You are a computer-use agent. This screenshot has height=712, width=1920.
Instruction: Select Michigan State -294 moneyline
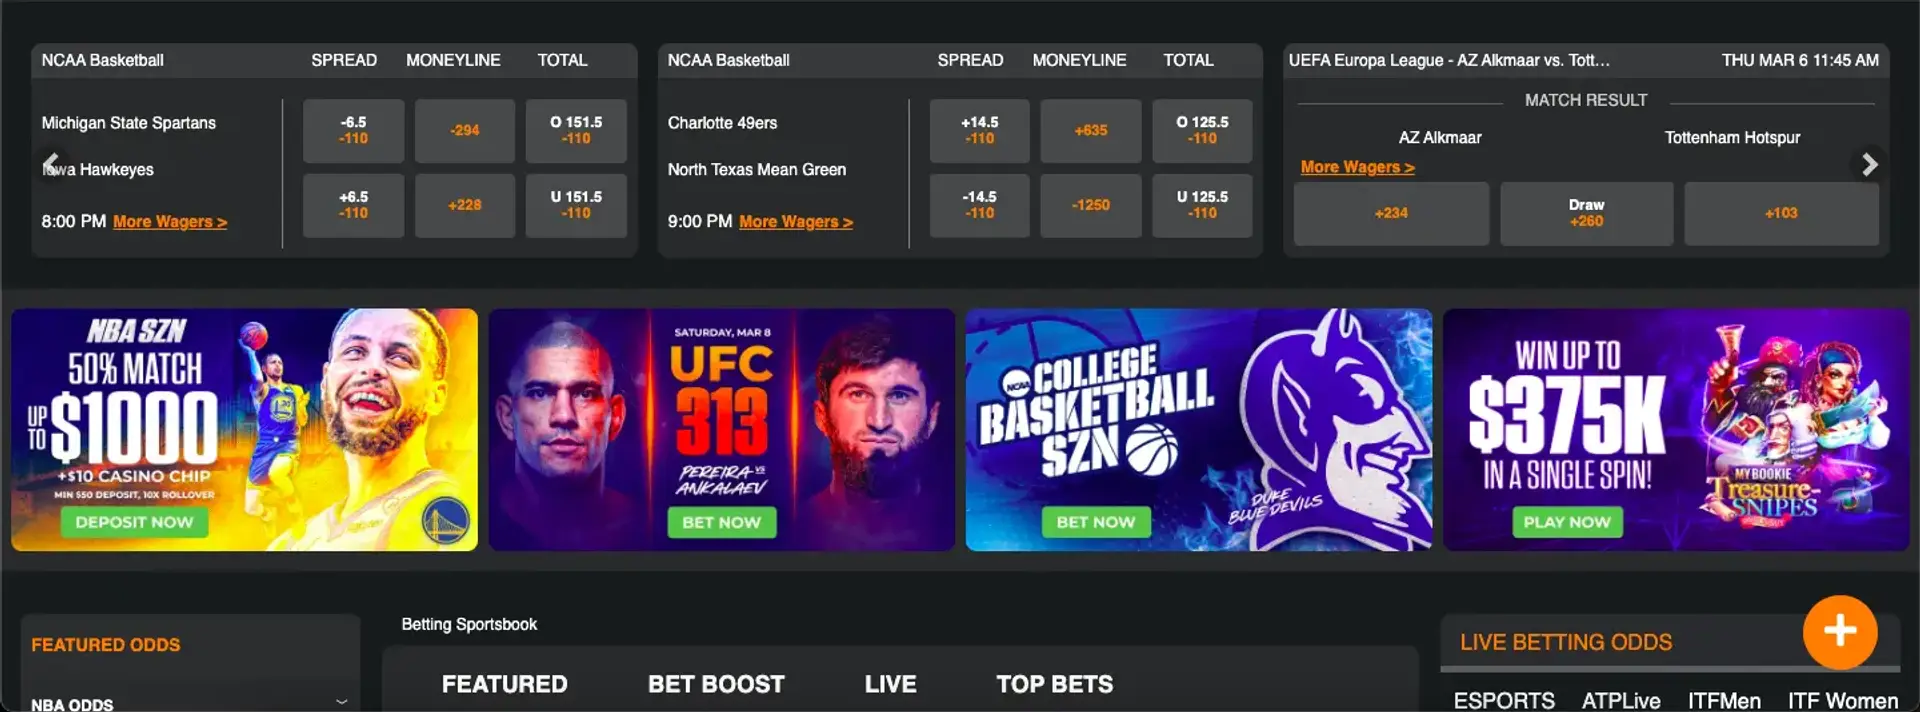coord(465,130)
